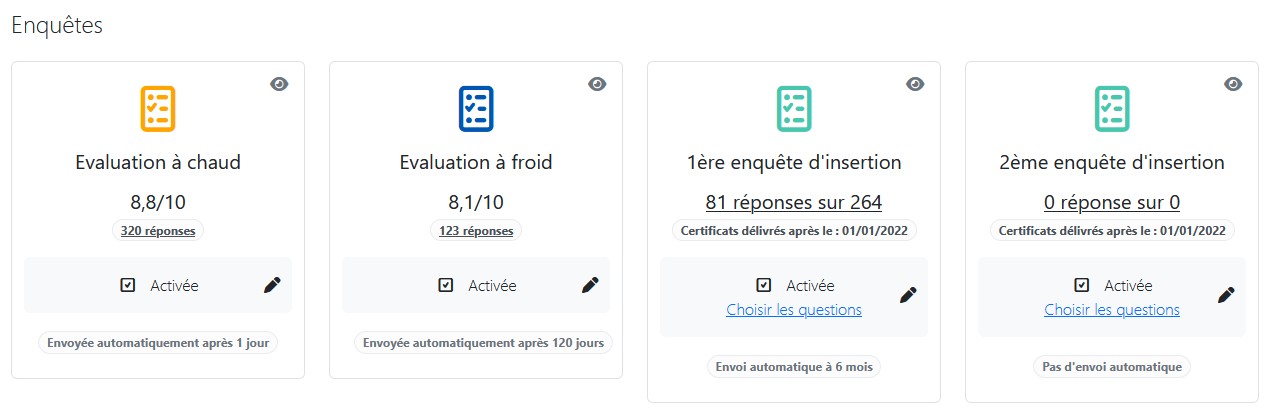Click the eye icon on Evaluation à chaud card
This screenshot has width=1272, height=420.
tap(279, 84)
